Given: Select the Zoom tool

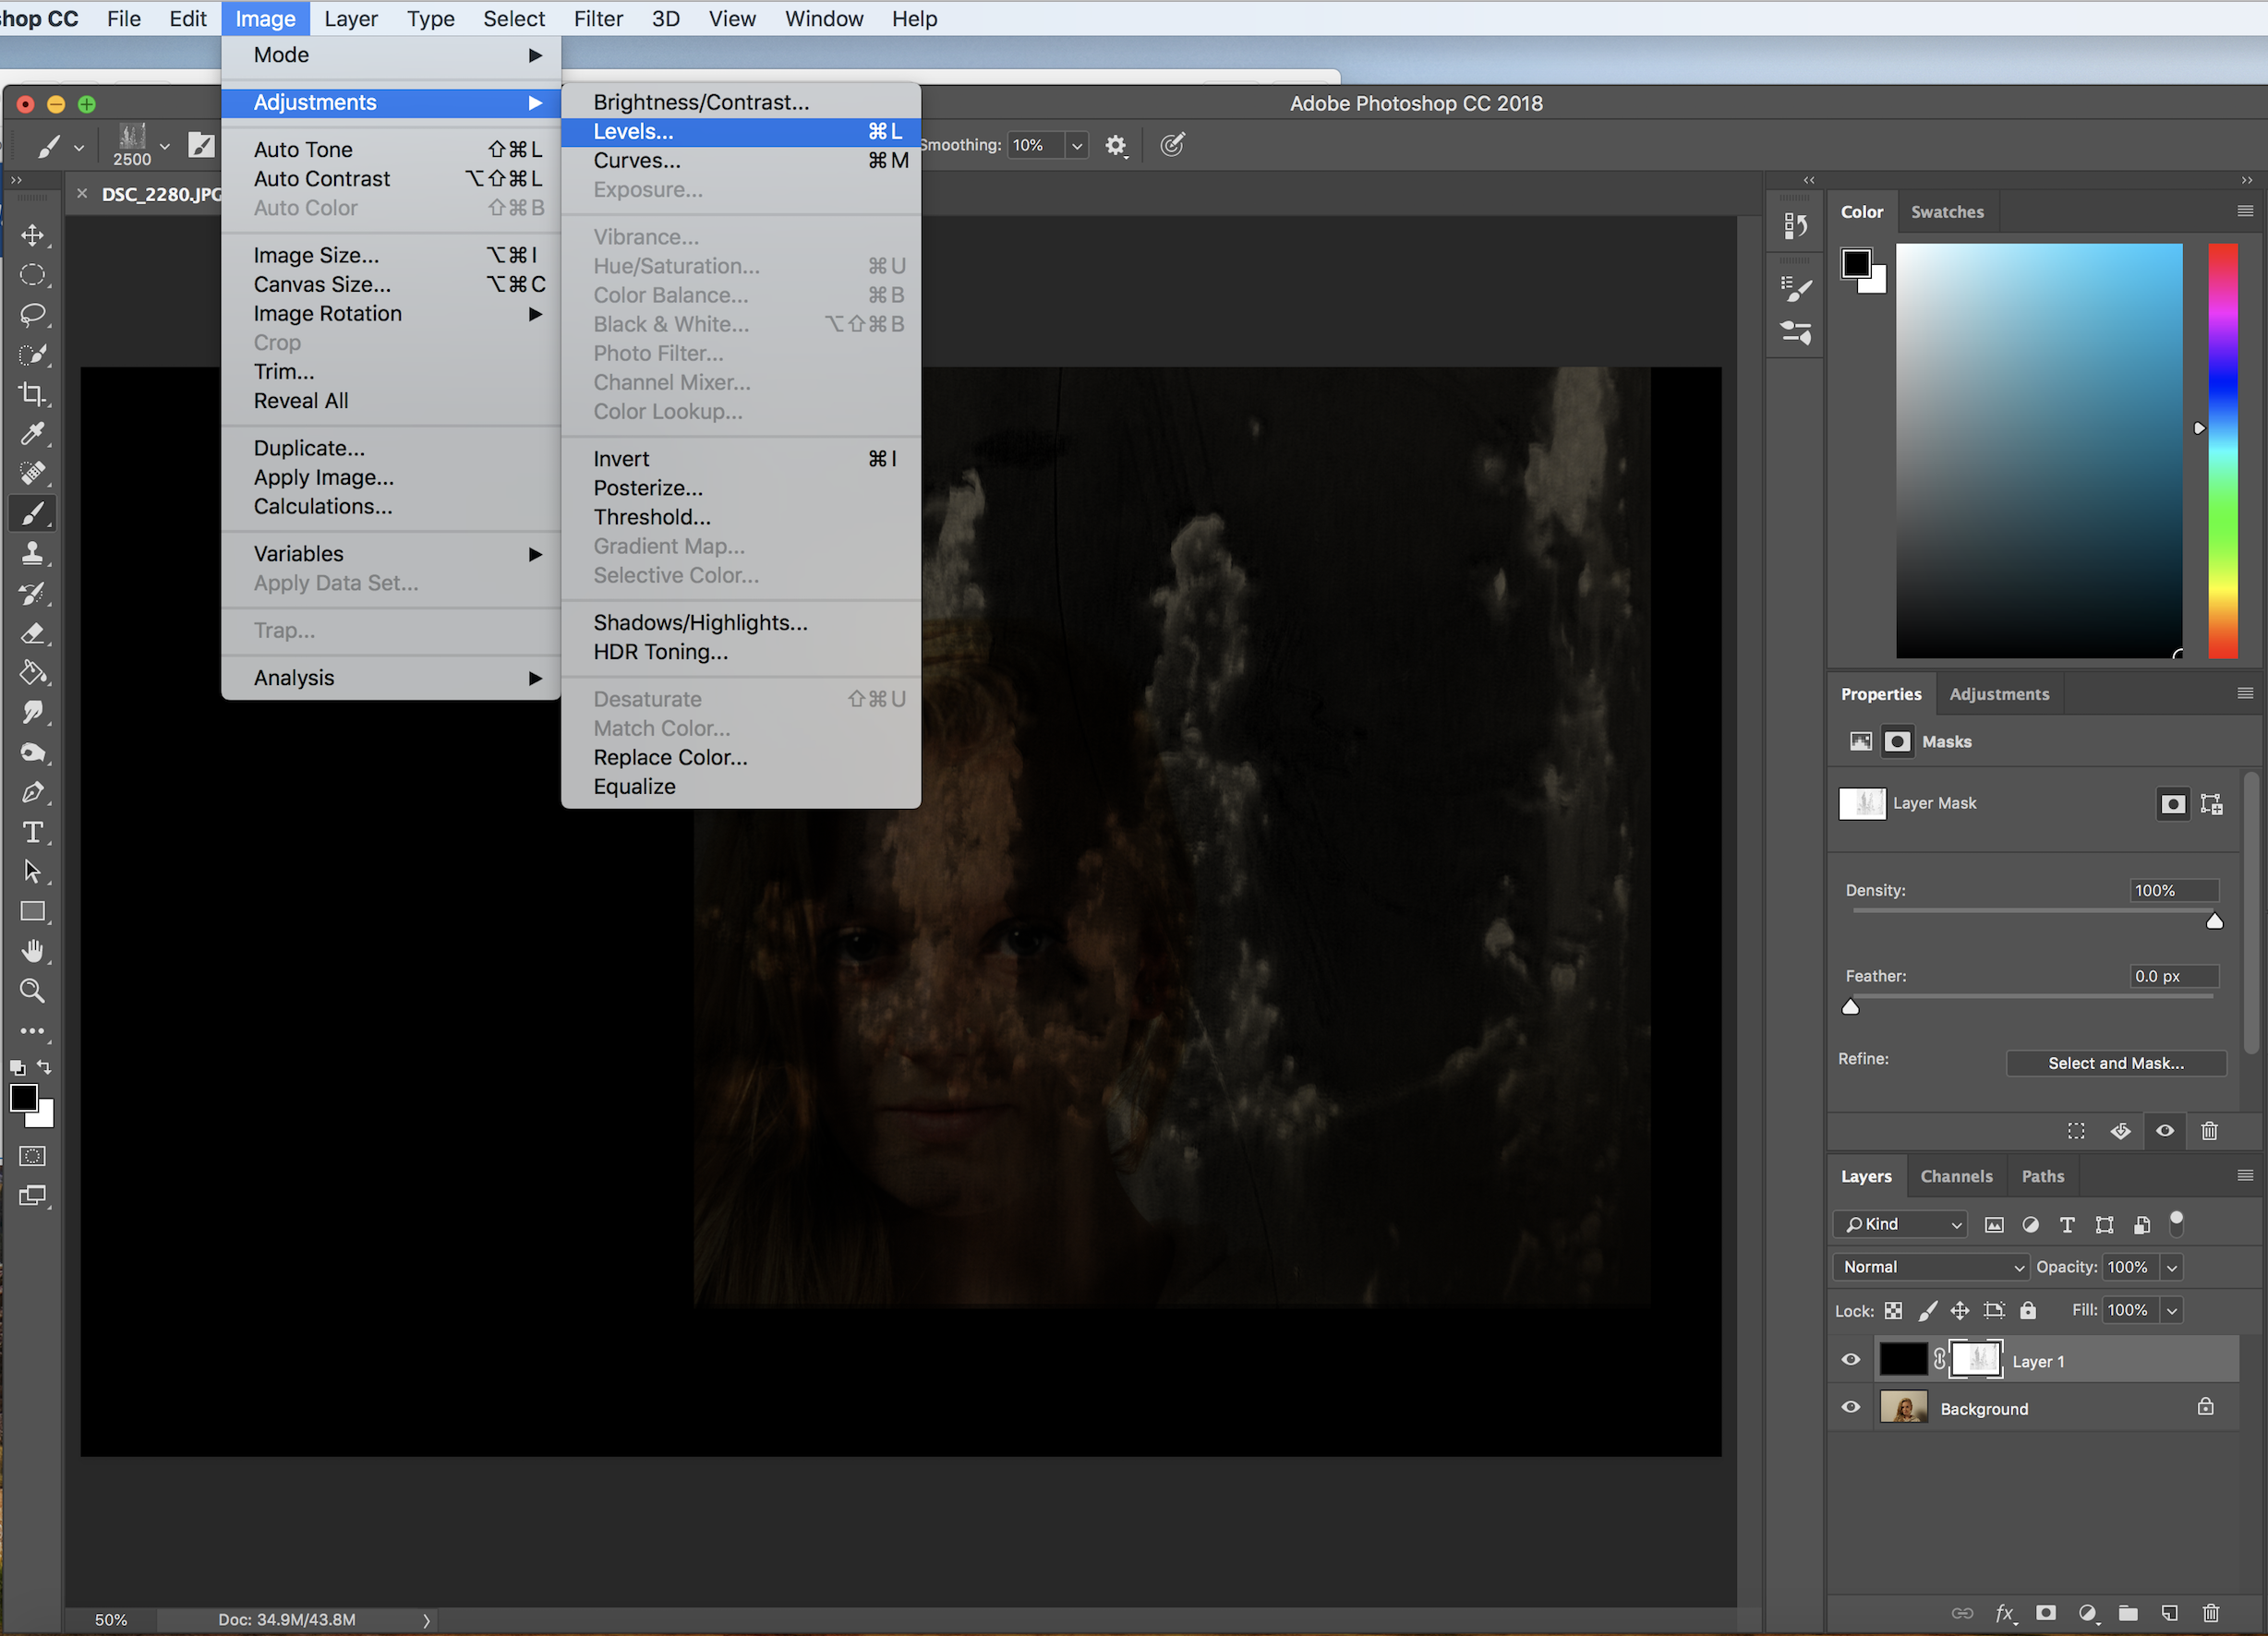Looking at the screenshot, I should [x=33, y=991].
